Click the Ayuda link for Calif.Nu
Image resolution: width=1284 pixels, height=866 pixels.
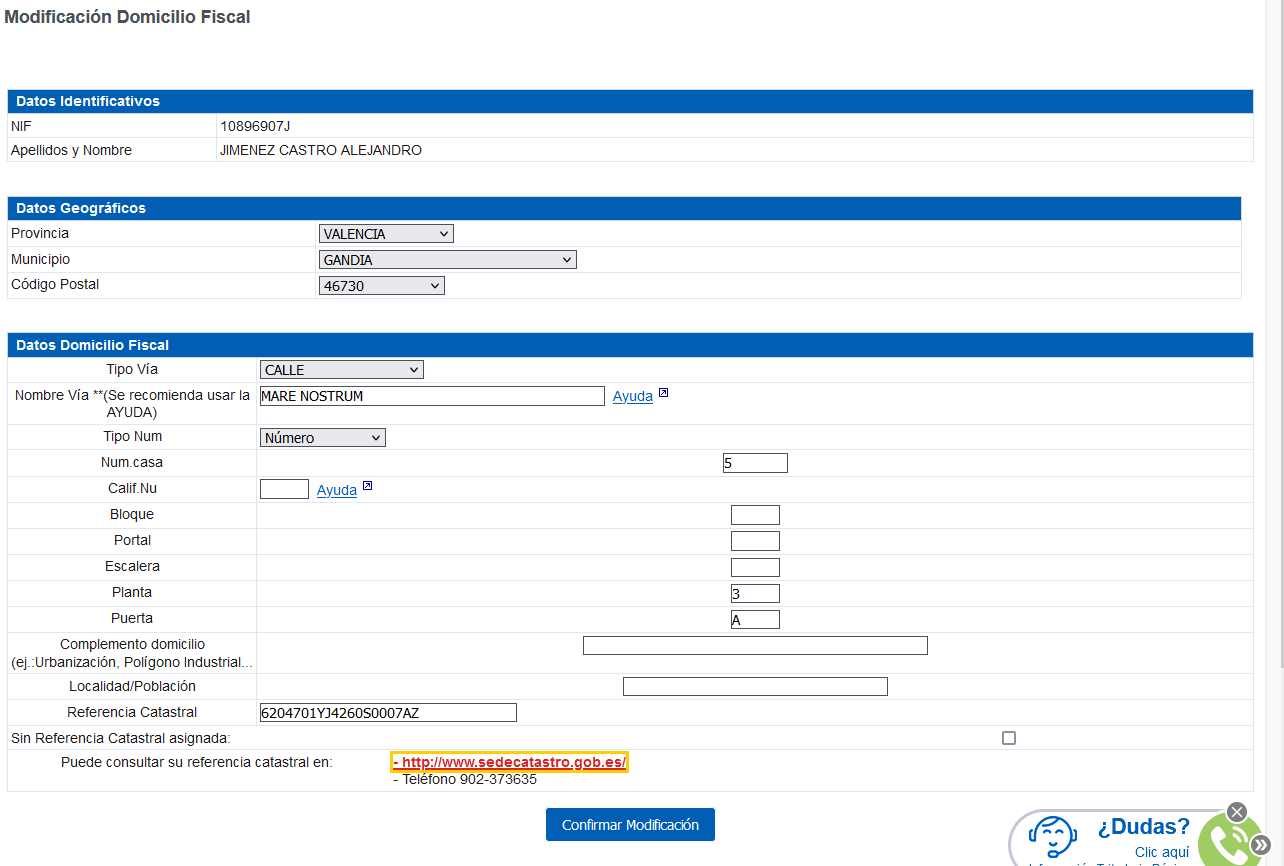(337, 490)
